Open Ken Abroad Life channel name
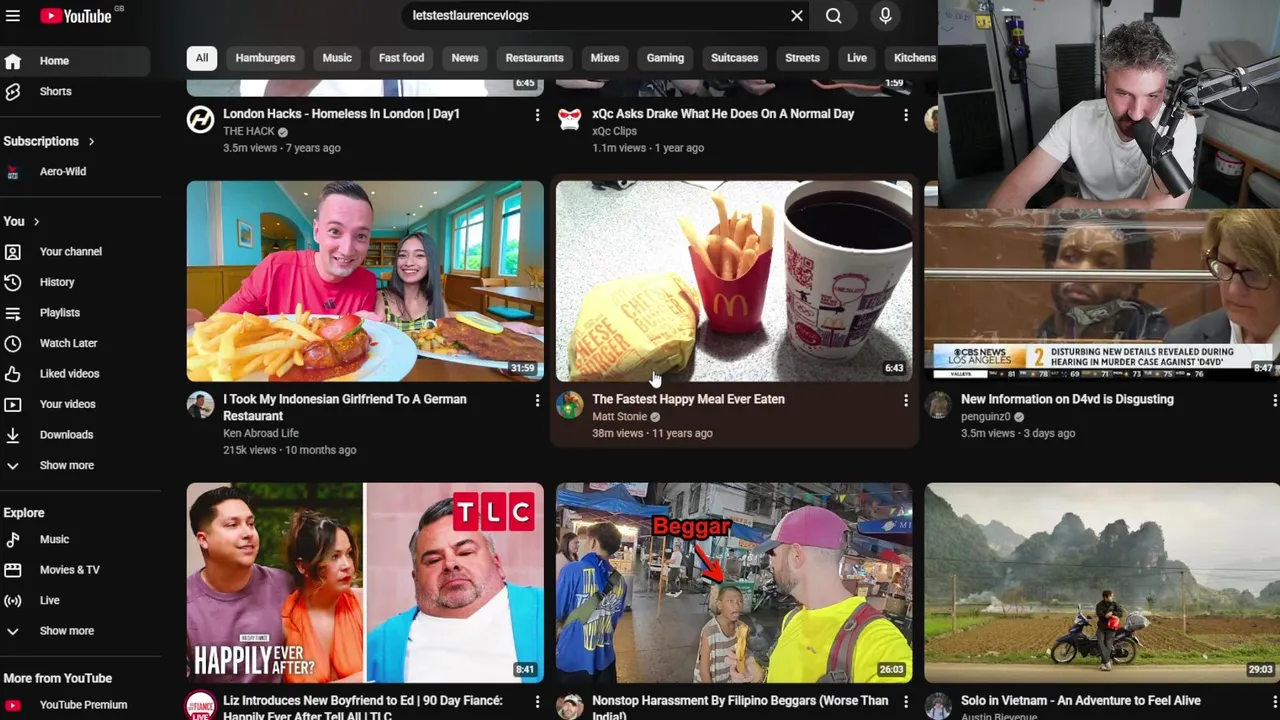Image resolution: width=1280 pixels, height=720 pixels. point(261,433)
